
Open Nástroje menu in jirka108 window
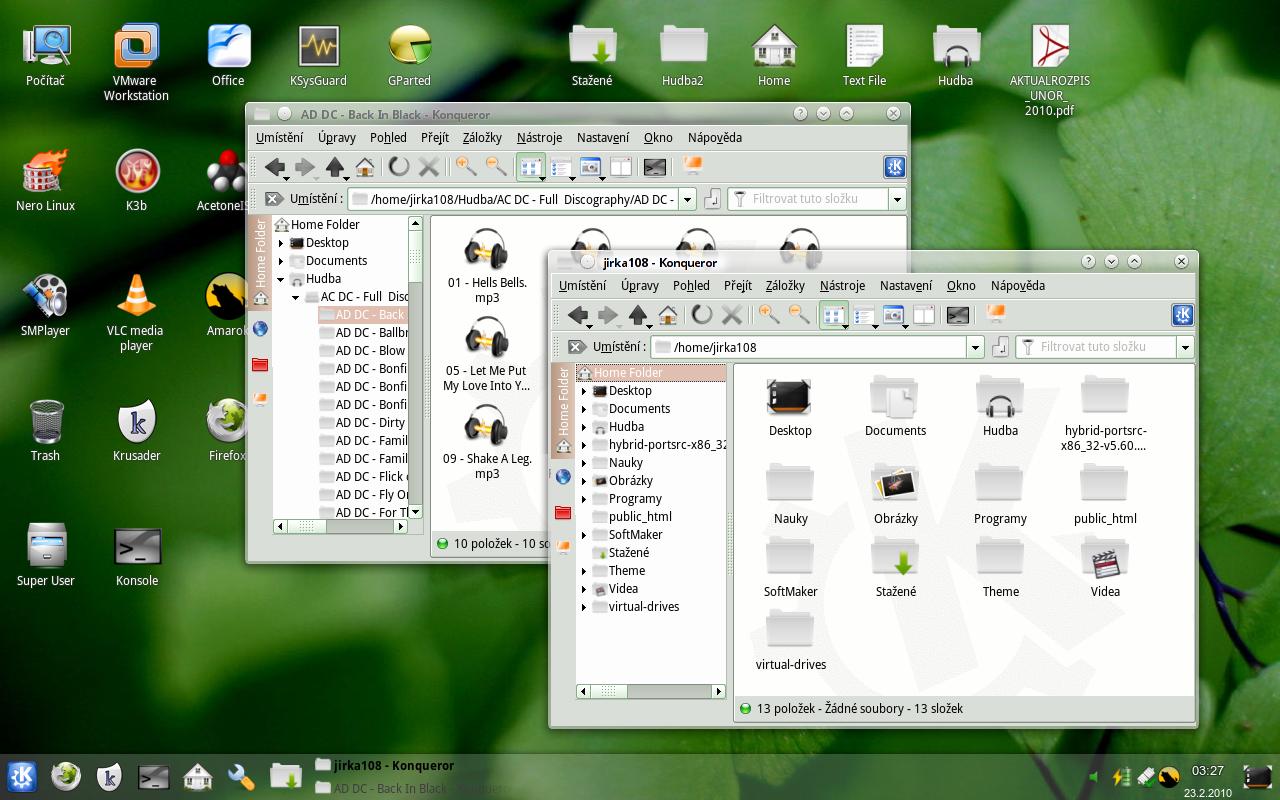pyautogui.click(x=842, y=285)
